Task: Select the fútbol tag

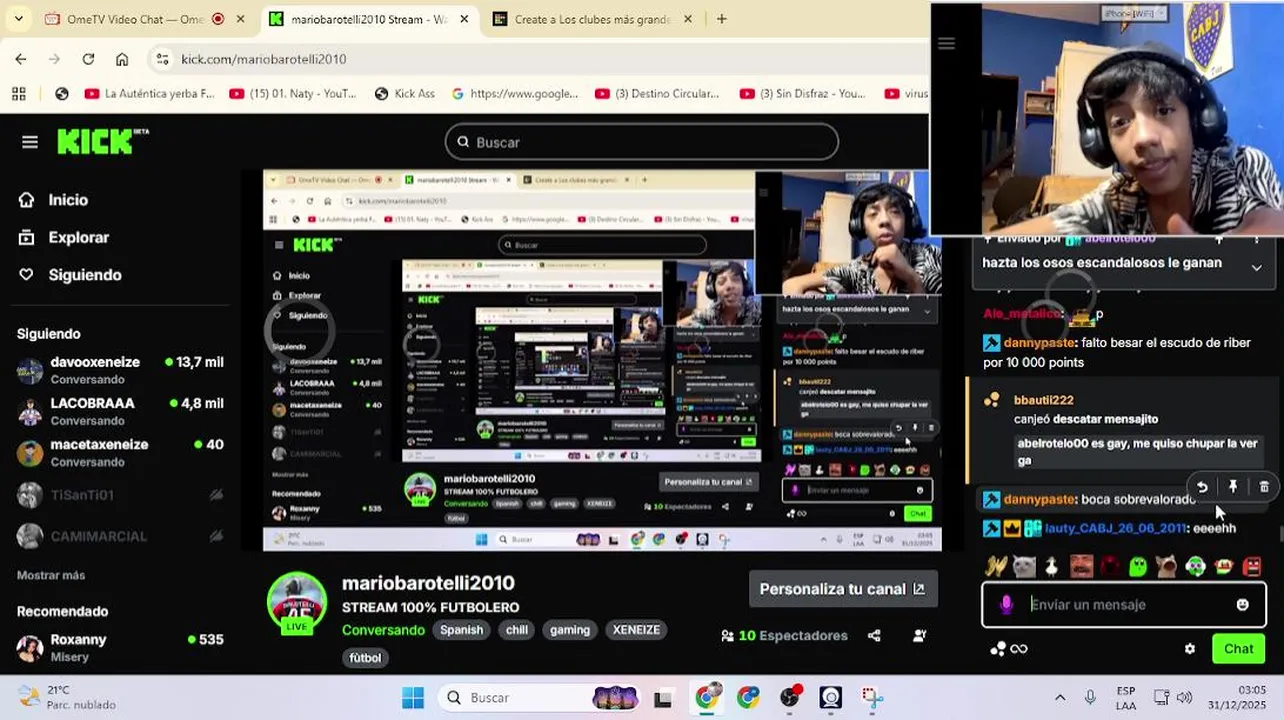Action: tap(365, 658)
